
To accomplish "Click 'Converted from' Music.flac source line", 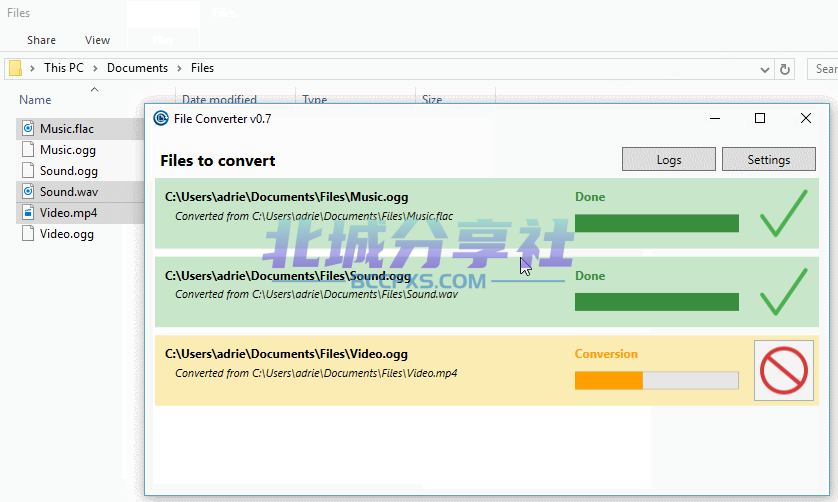I will tap(314, 217).
